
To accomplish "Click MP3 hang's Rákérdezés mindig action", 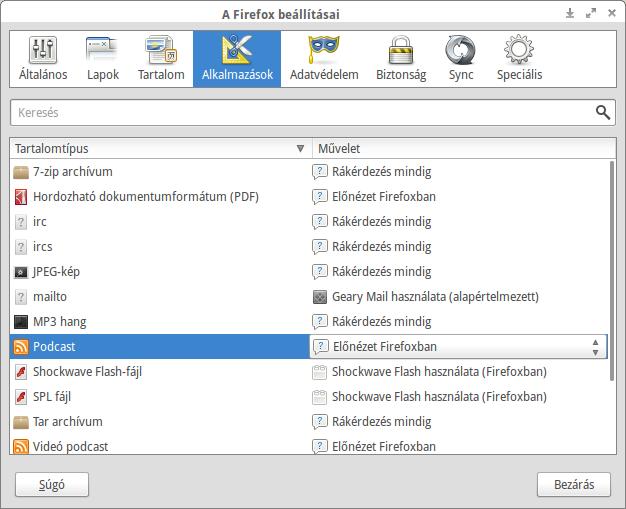I will [381, 322].
